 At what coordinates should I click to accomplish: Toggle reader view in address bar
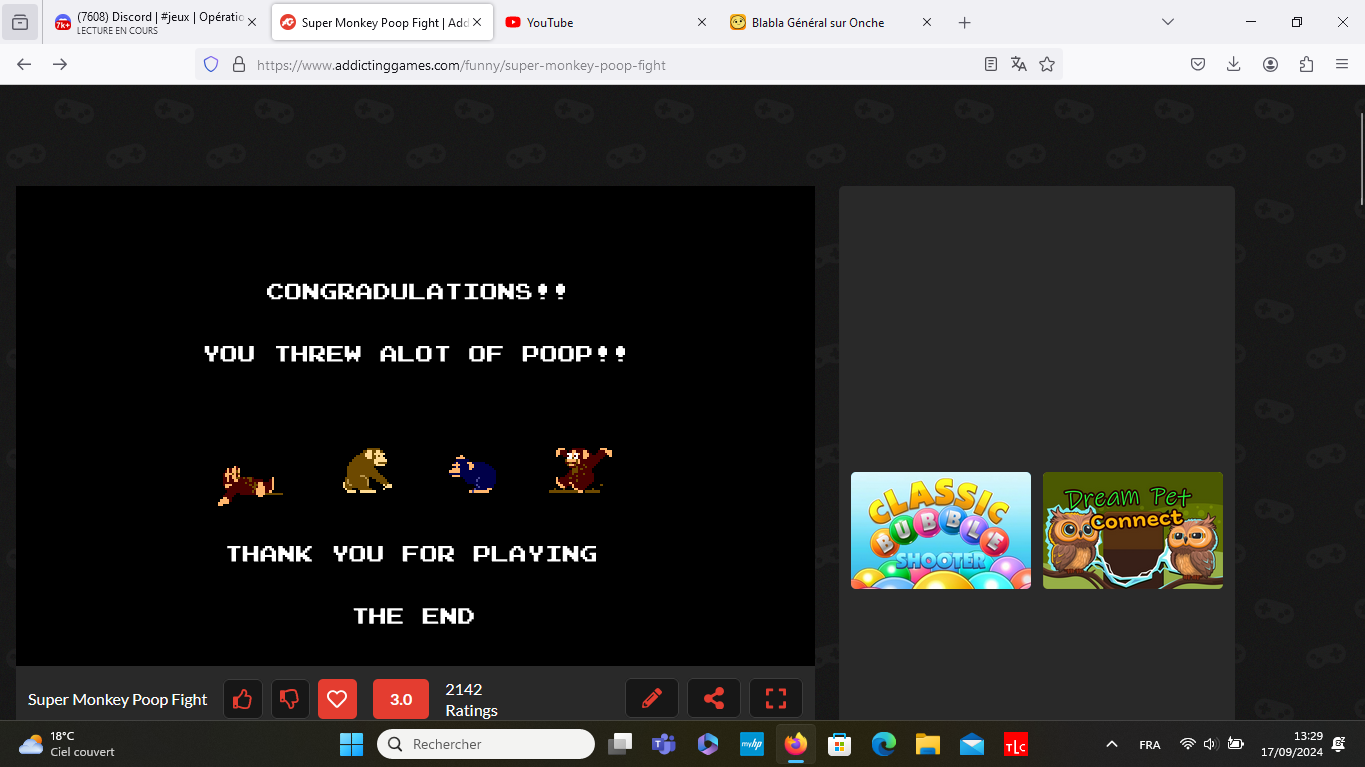coord(990,64)
